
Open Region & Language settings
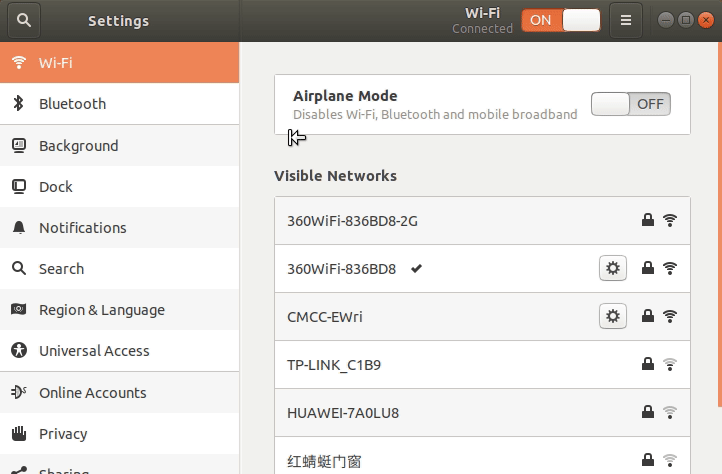[119, 310]
